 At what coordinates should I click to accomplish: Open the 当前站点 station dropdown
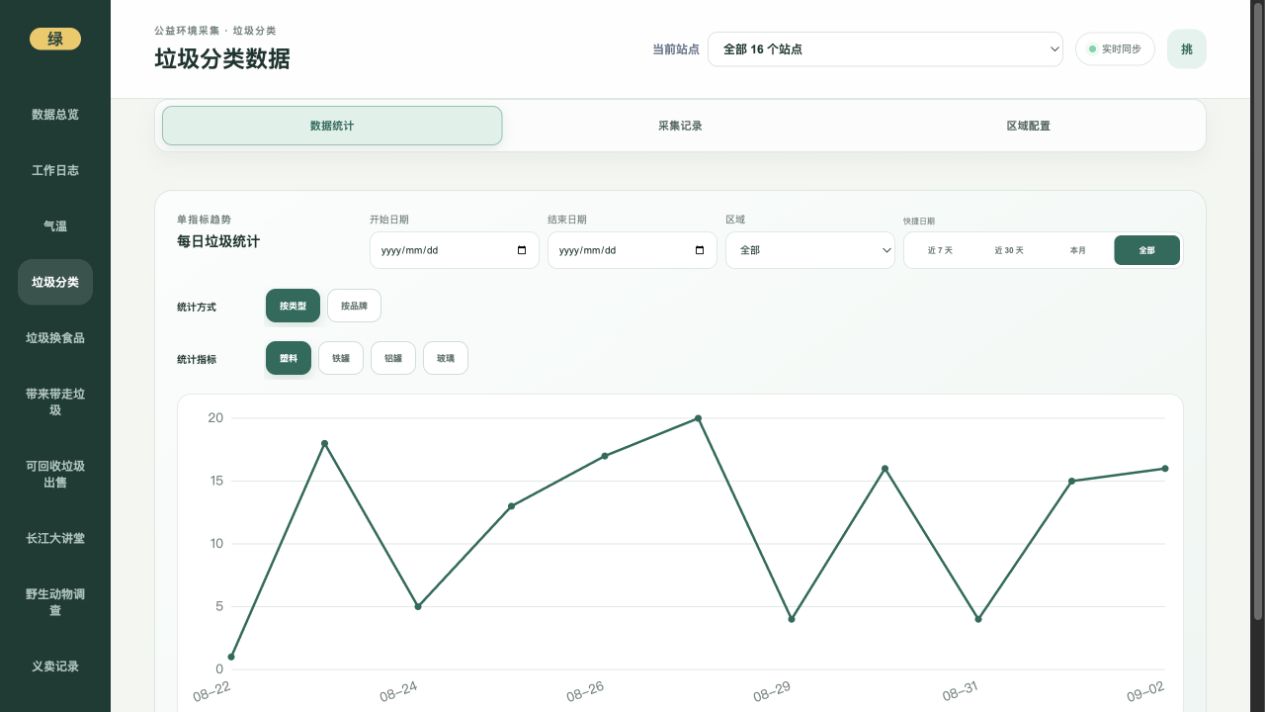(885, 49)
